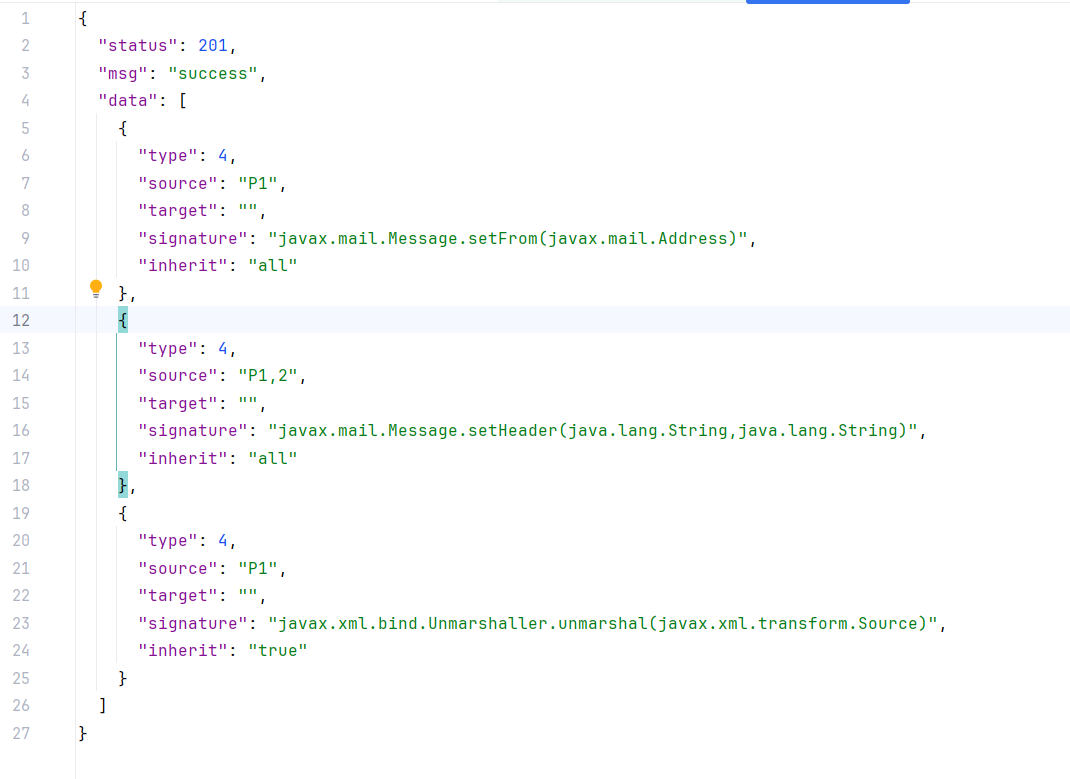
Task: Click the opening brace on line 19
Action: coord(122,513)
